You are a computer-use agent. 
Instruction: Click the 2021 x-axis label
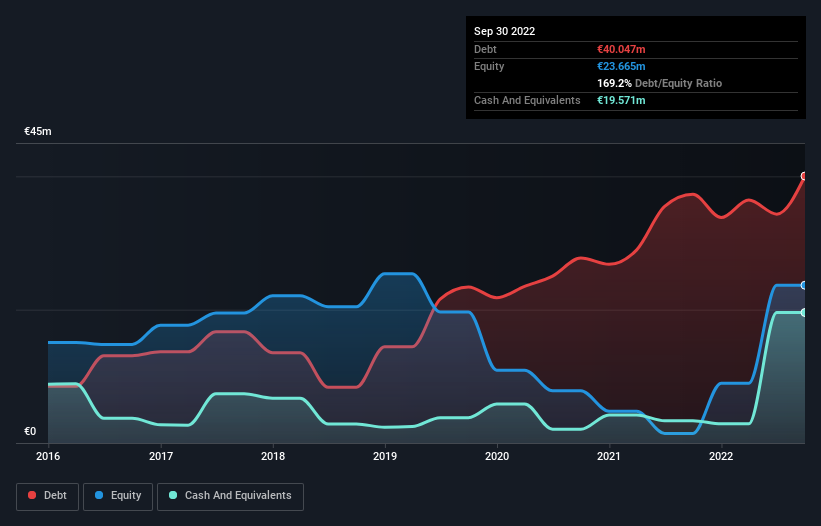[x=609, y=456]
